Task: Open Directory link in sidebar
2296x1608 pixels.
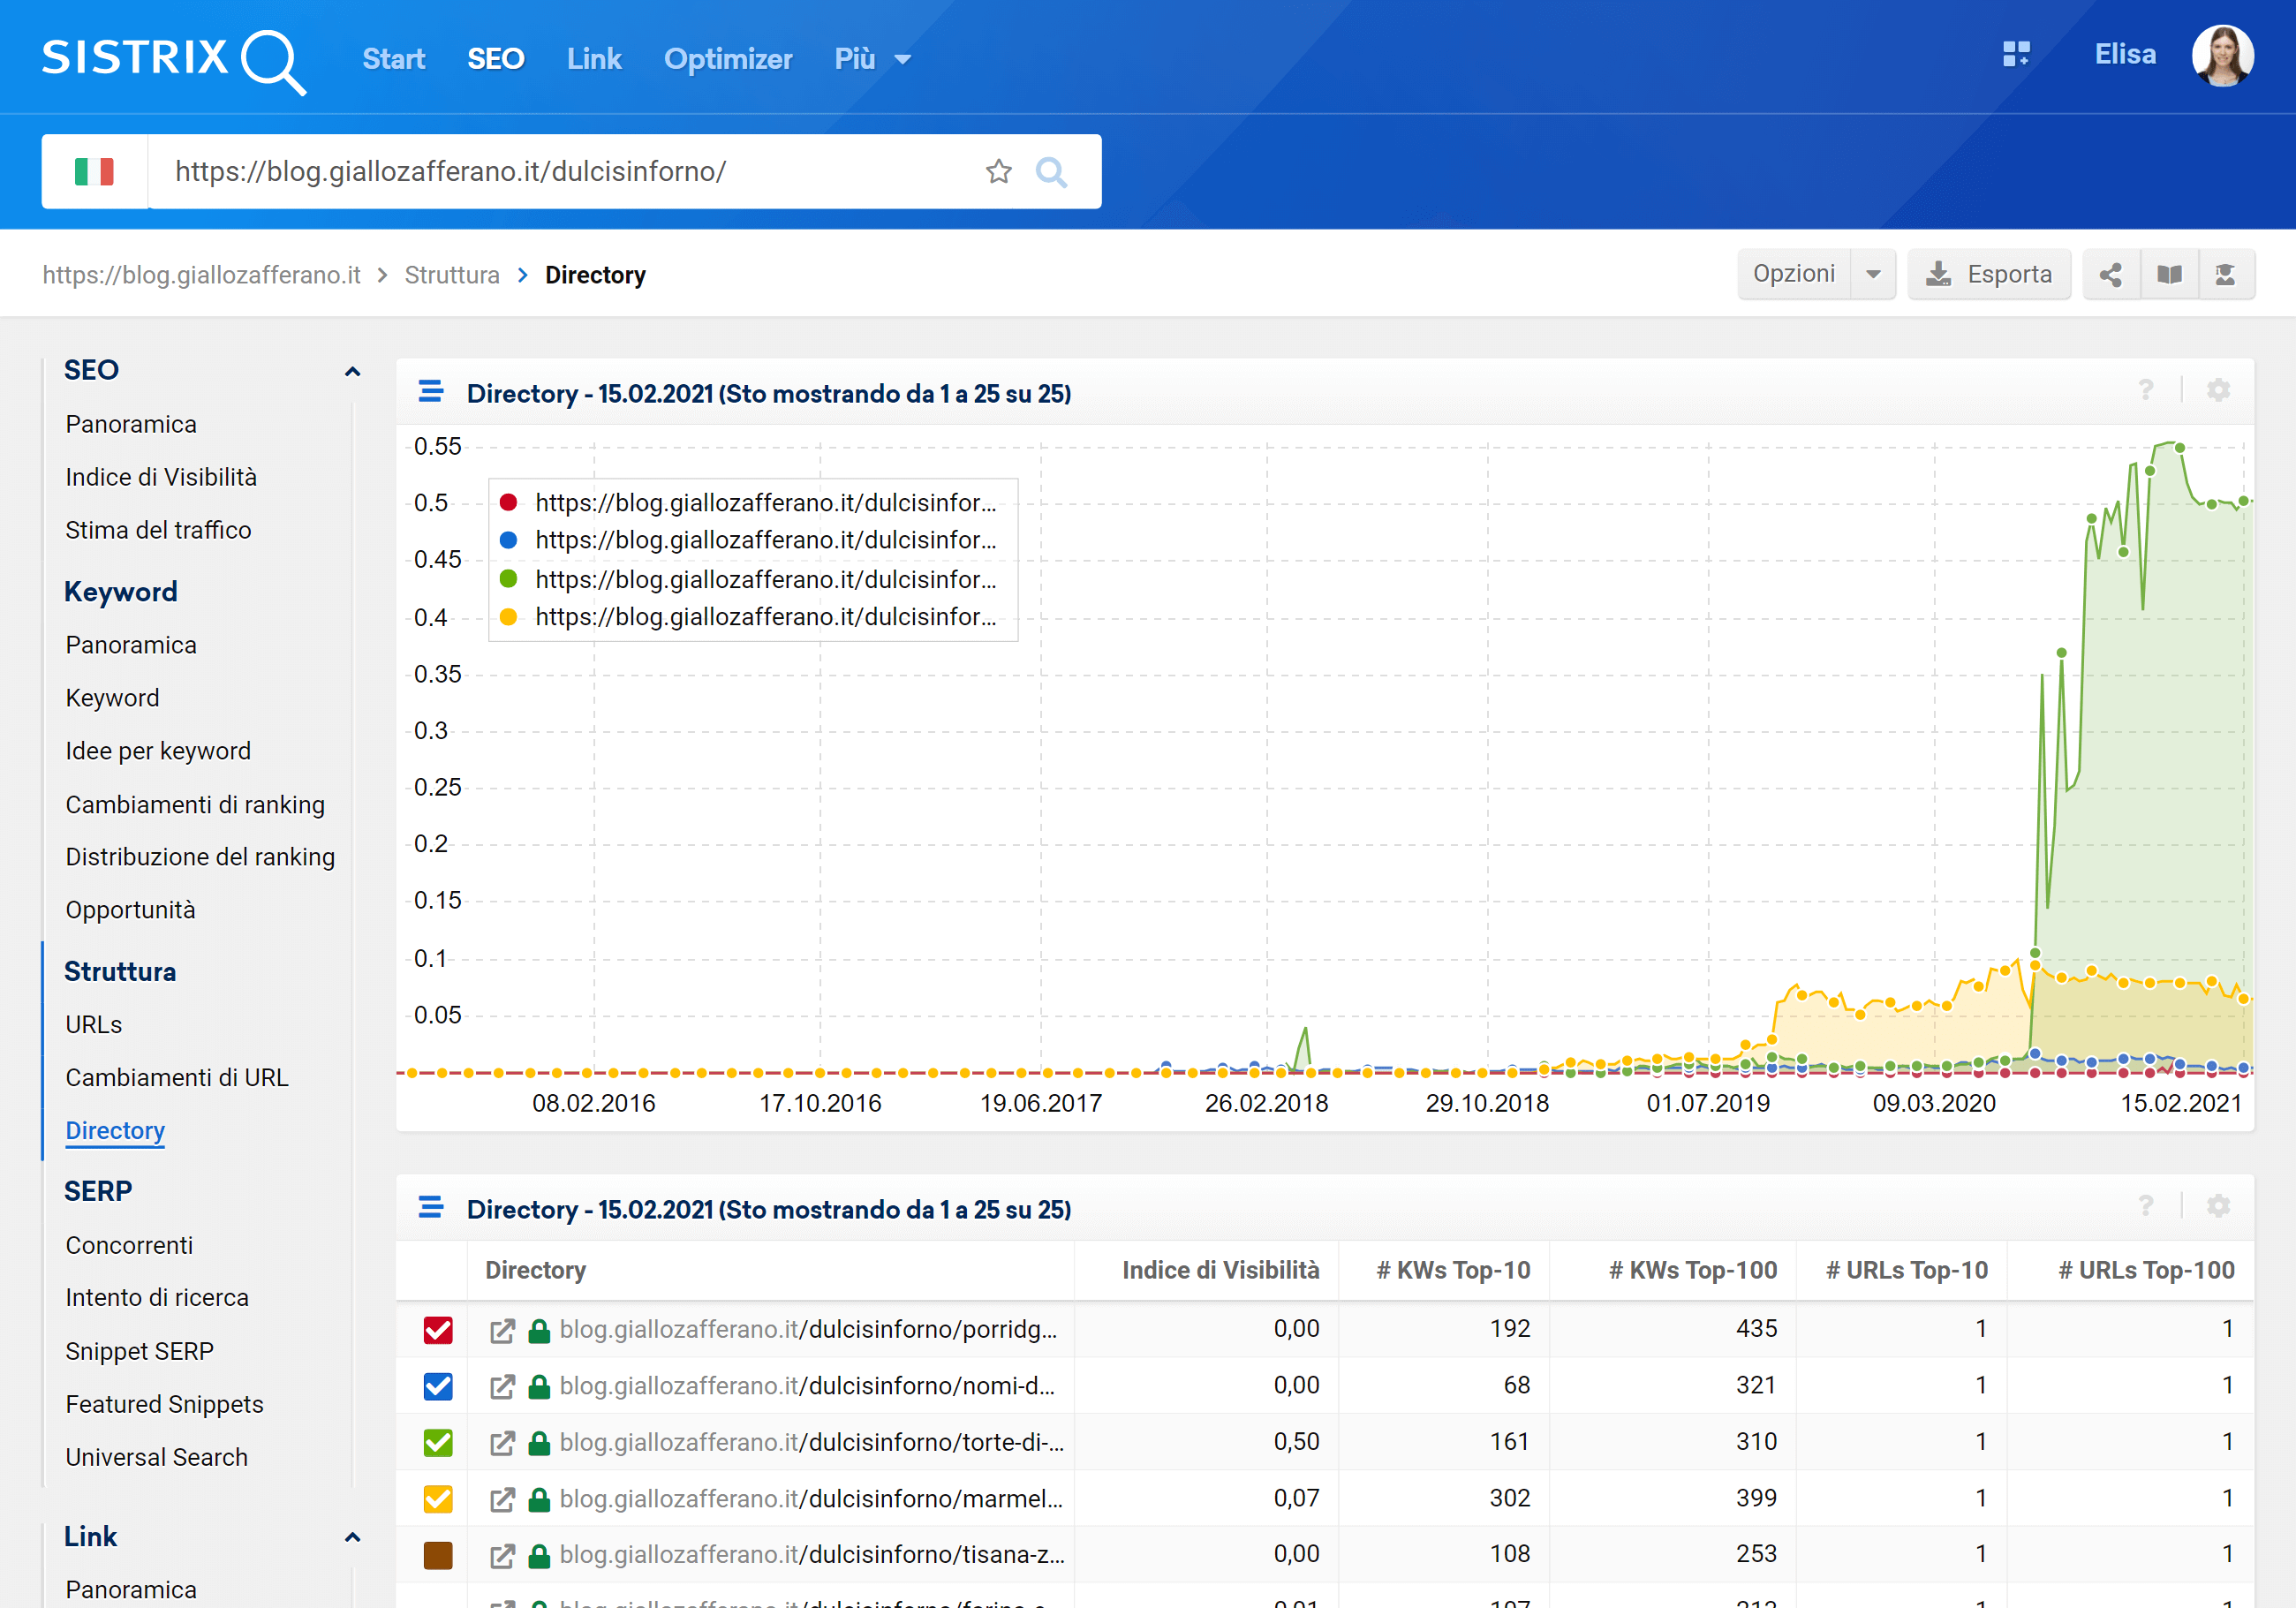Action: pyautogui.click(x=115, y=1130)
